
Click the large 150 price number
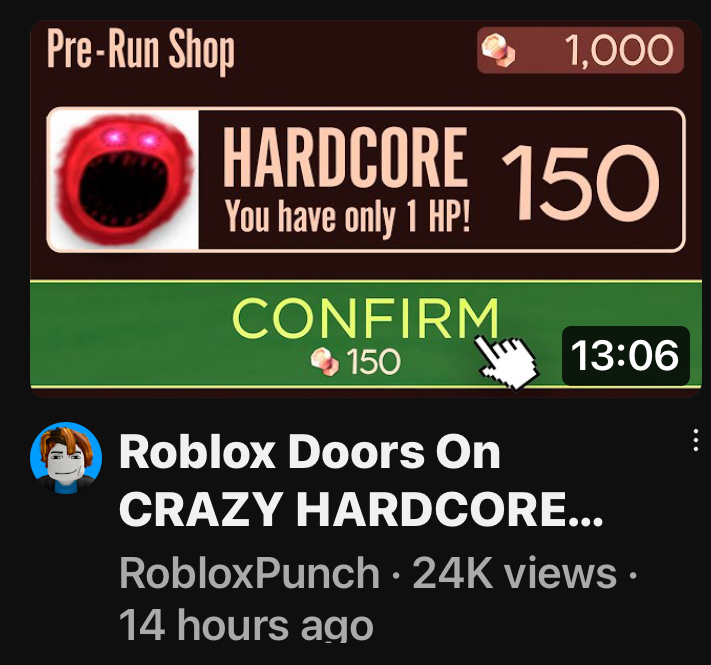click(x=581, y=184)
